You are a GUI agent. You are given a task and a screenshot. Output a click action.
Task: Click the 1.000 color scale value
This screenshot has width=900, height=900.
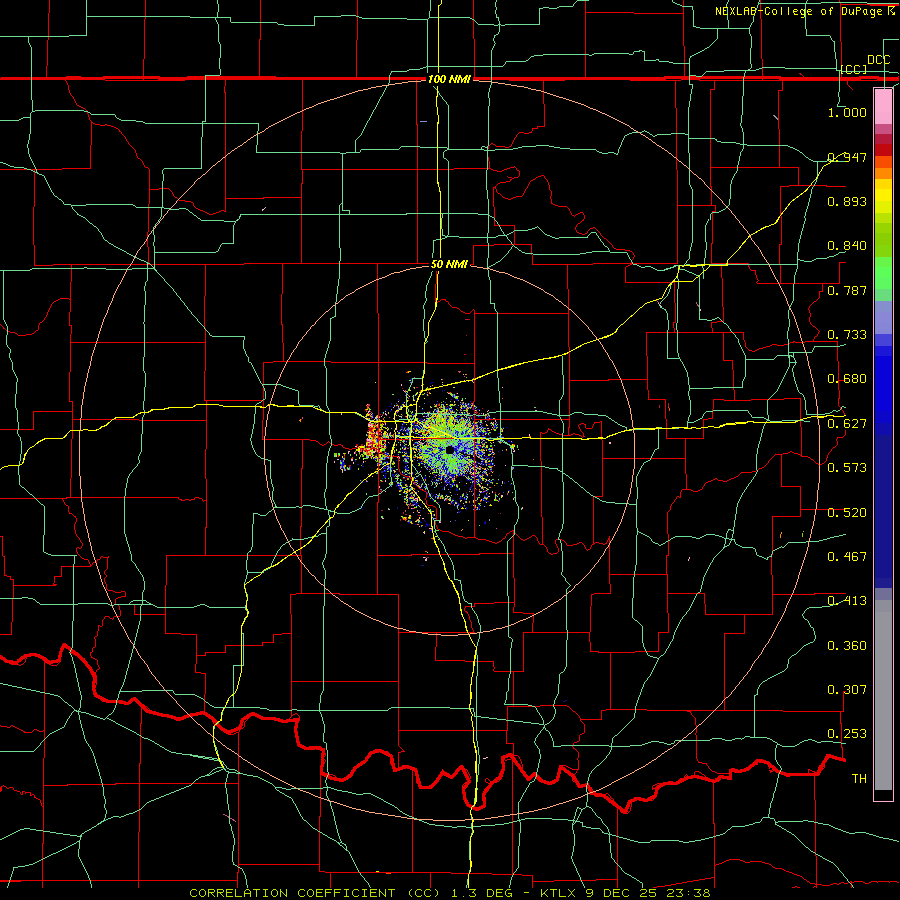click(x=847, y=112)
